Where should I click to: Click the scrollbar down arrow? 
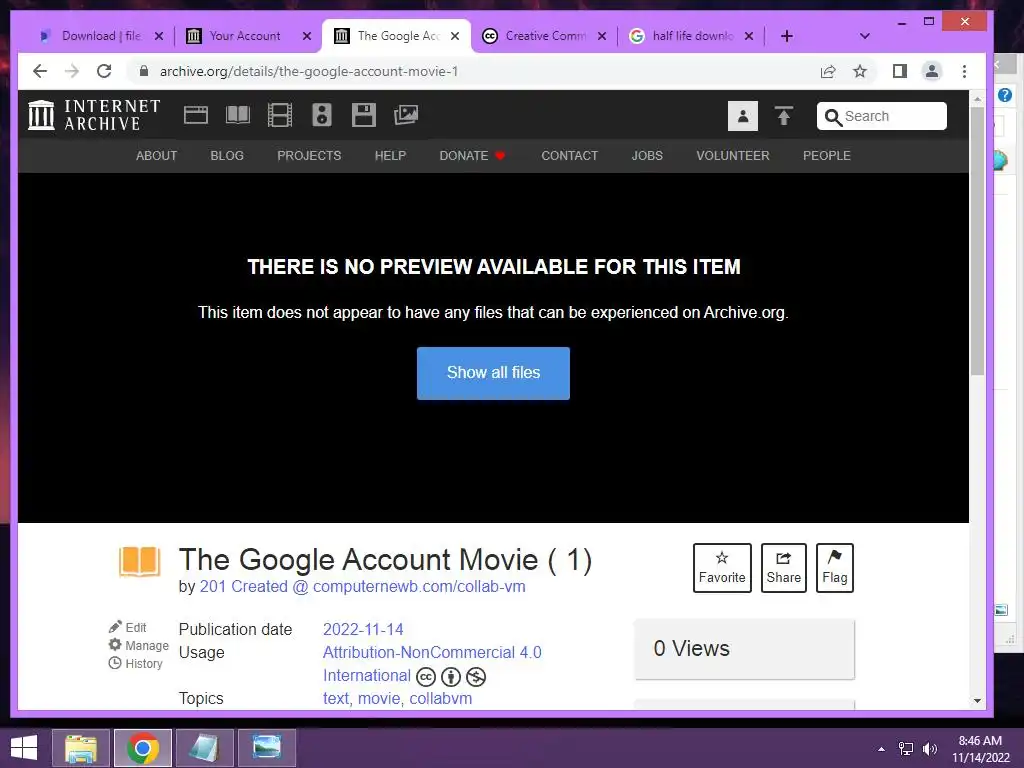coord(977,701)
